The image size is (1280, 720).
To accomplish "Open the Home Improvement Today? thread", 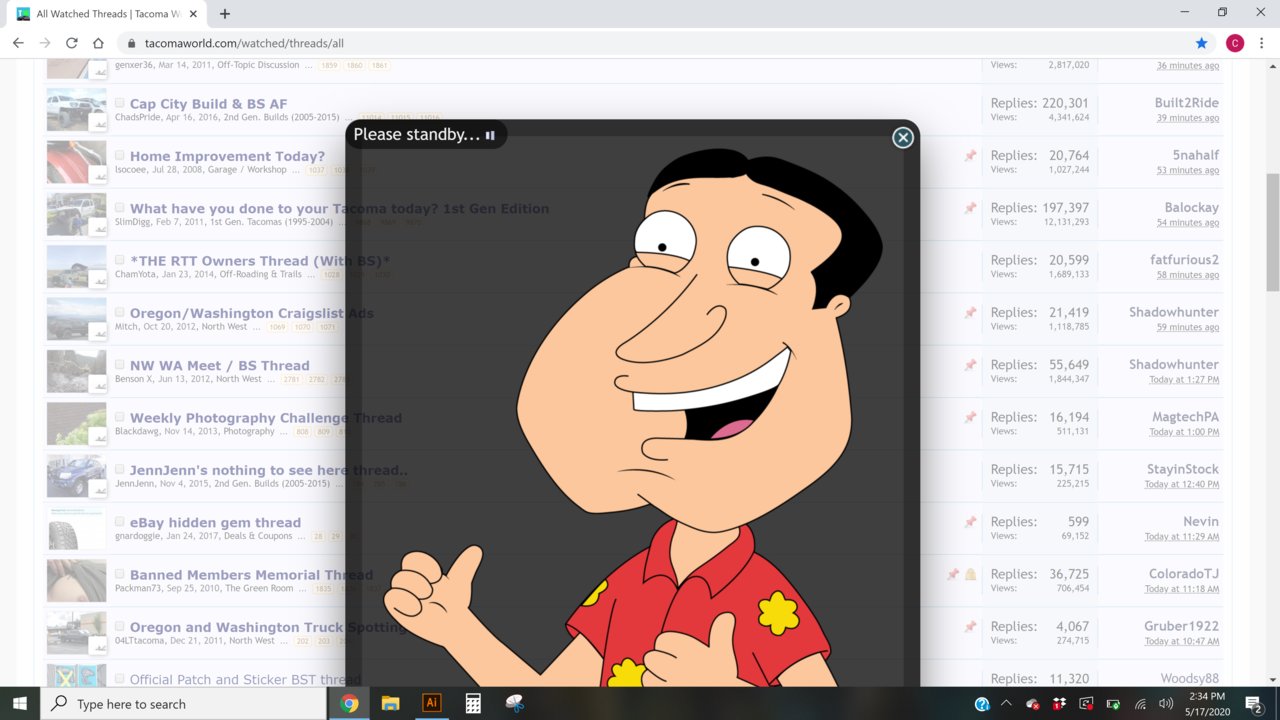I will click(227, 156).
